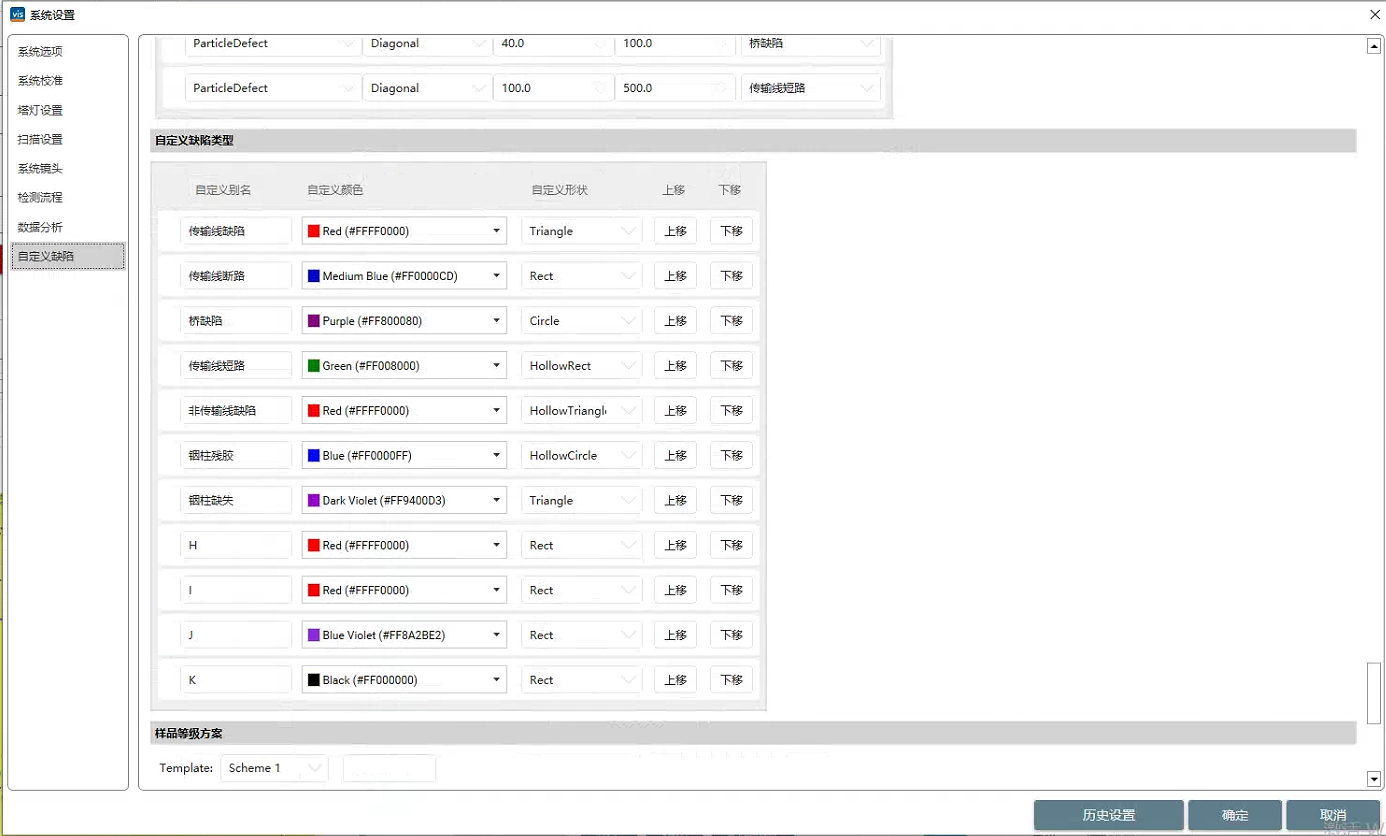Move 传输线缺陷 row up with 上移
The width and height of the screenshot is (1386, 836).
675,231
